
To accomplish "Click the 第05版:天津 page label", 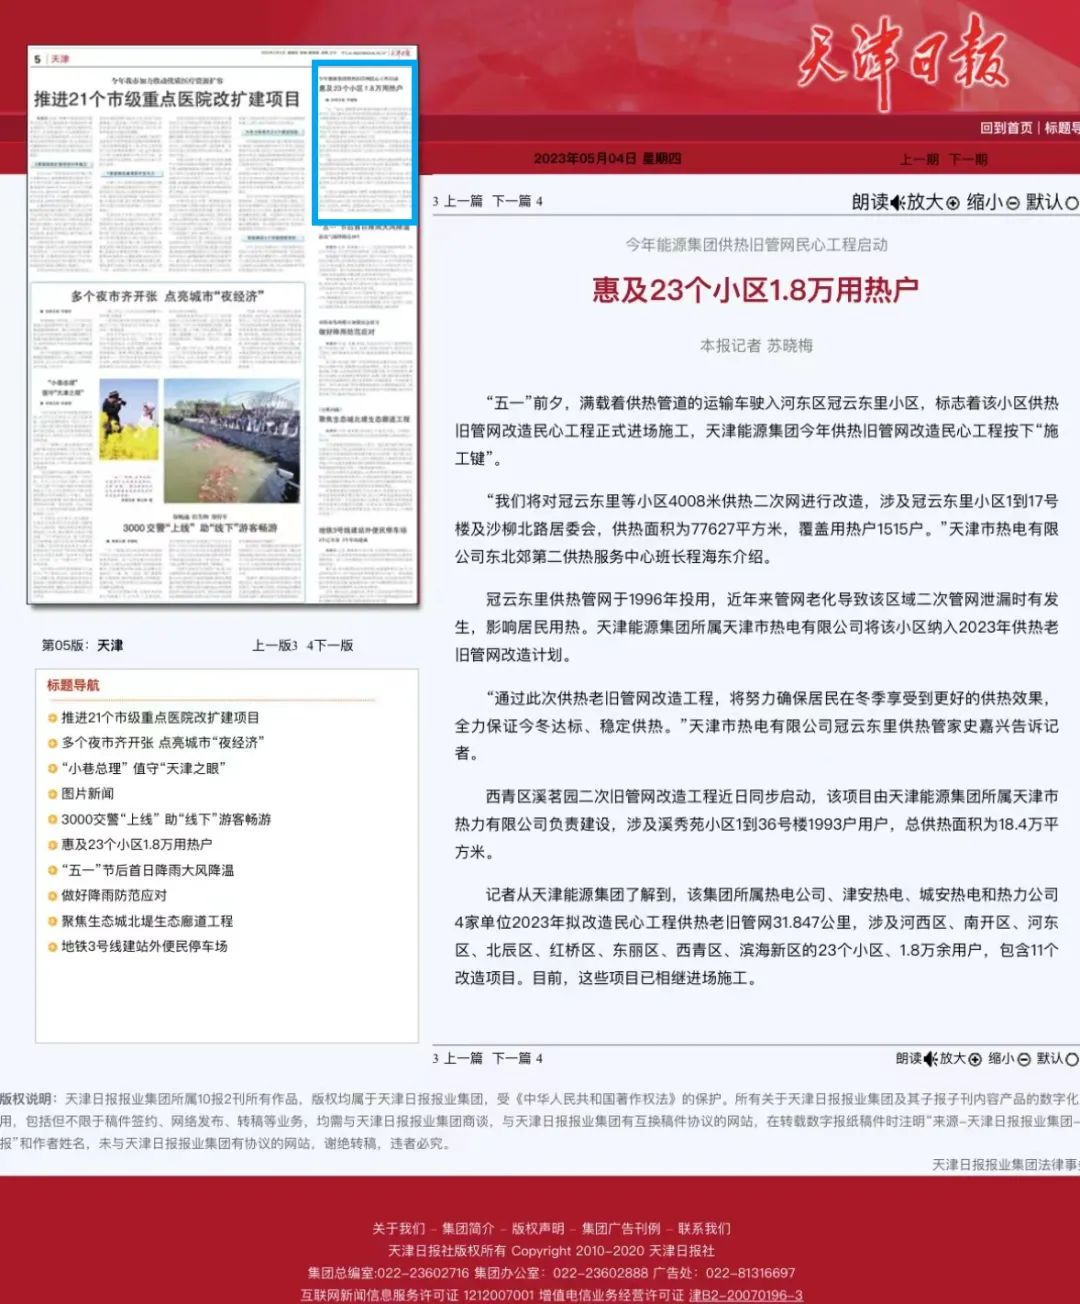I will point(82,645).
